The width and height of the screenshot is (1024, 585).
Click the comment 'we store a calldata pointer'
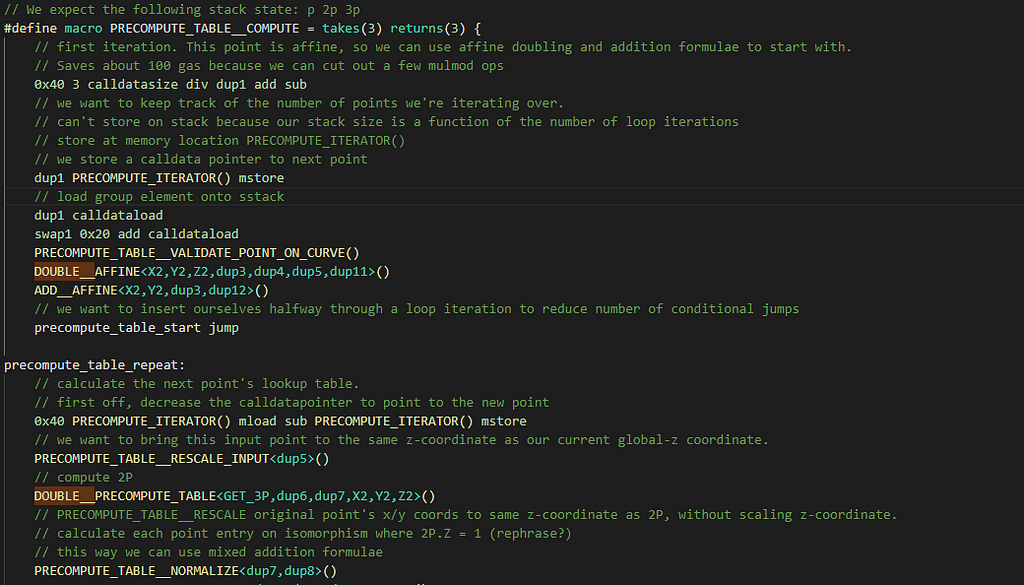[x=201, y=159]
